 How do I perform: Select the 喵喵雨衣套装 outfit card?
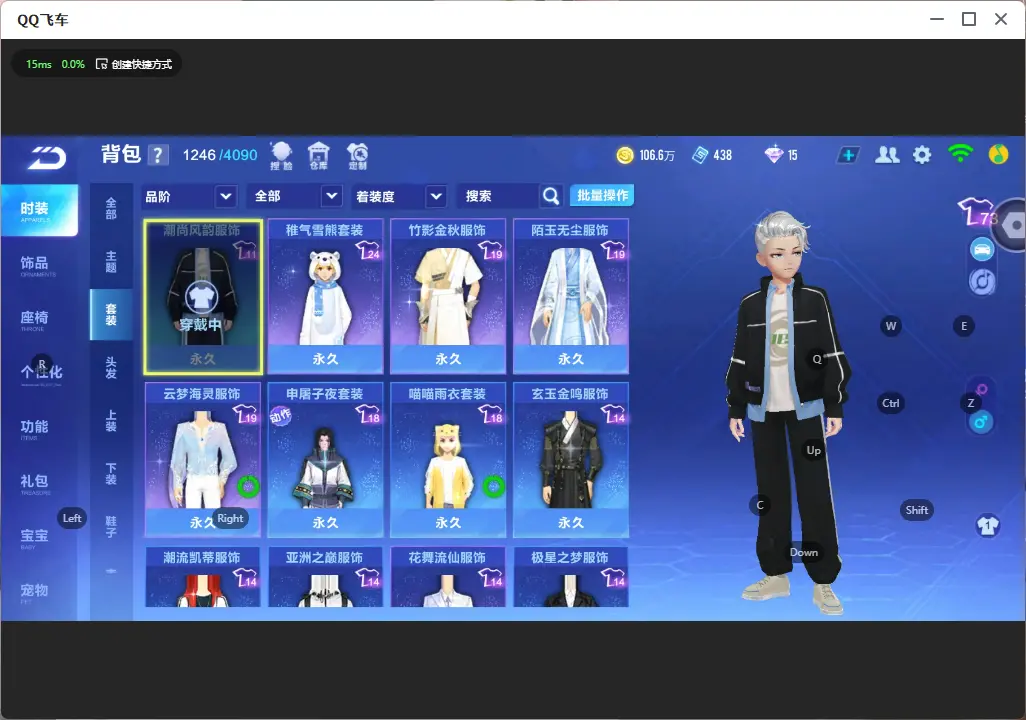[448, 460]
